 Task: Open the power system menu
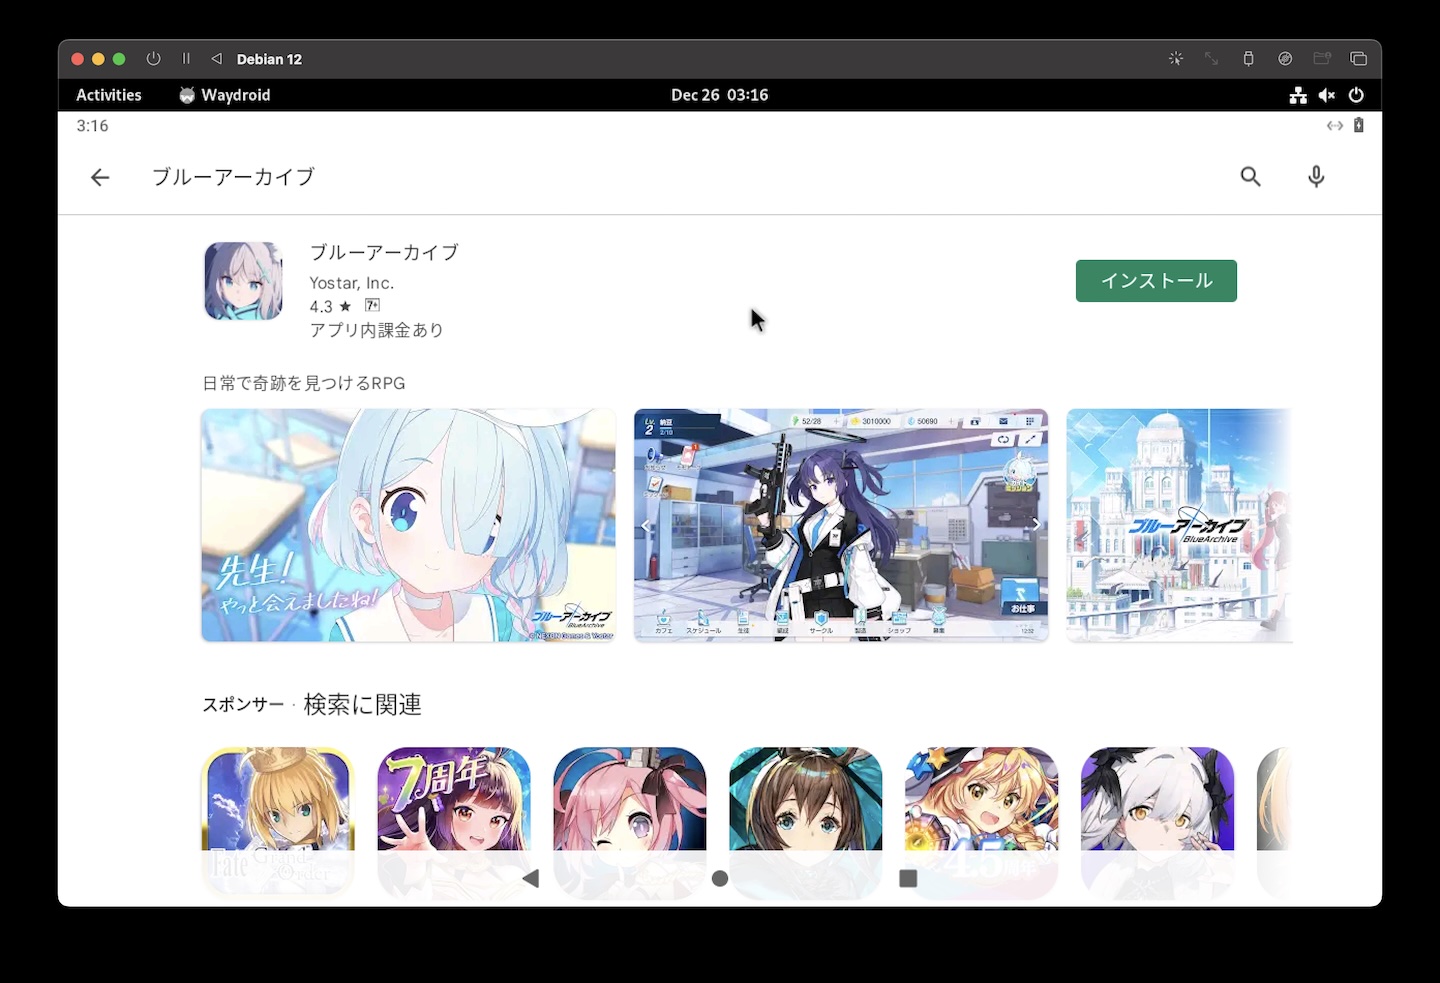click(1356, 95)
